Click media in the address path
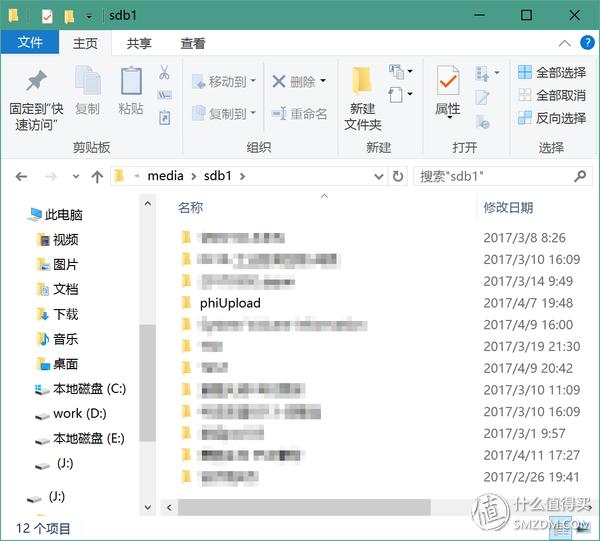 click(x=165, y=176)
